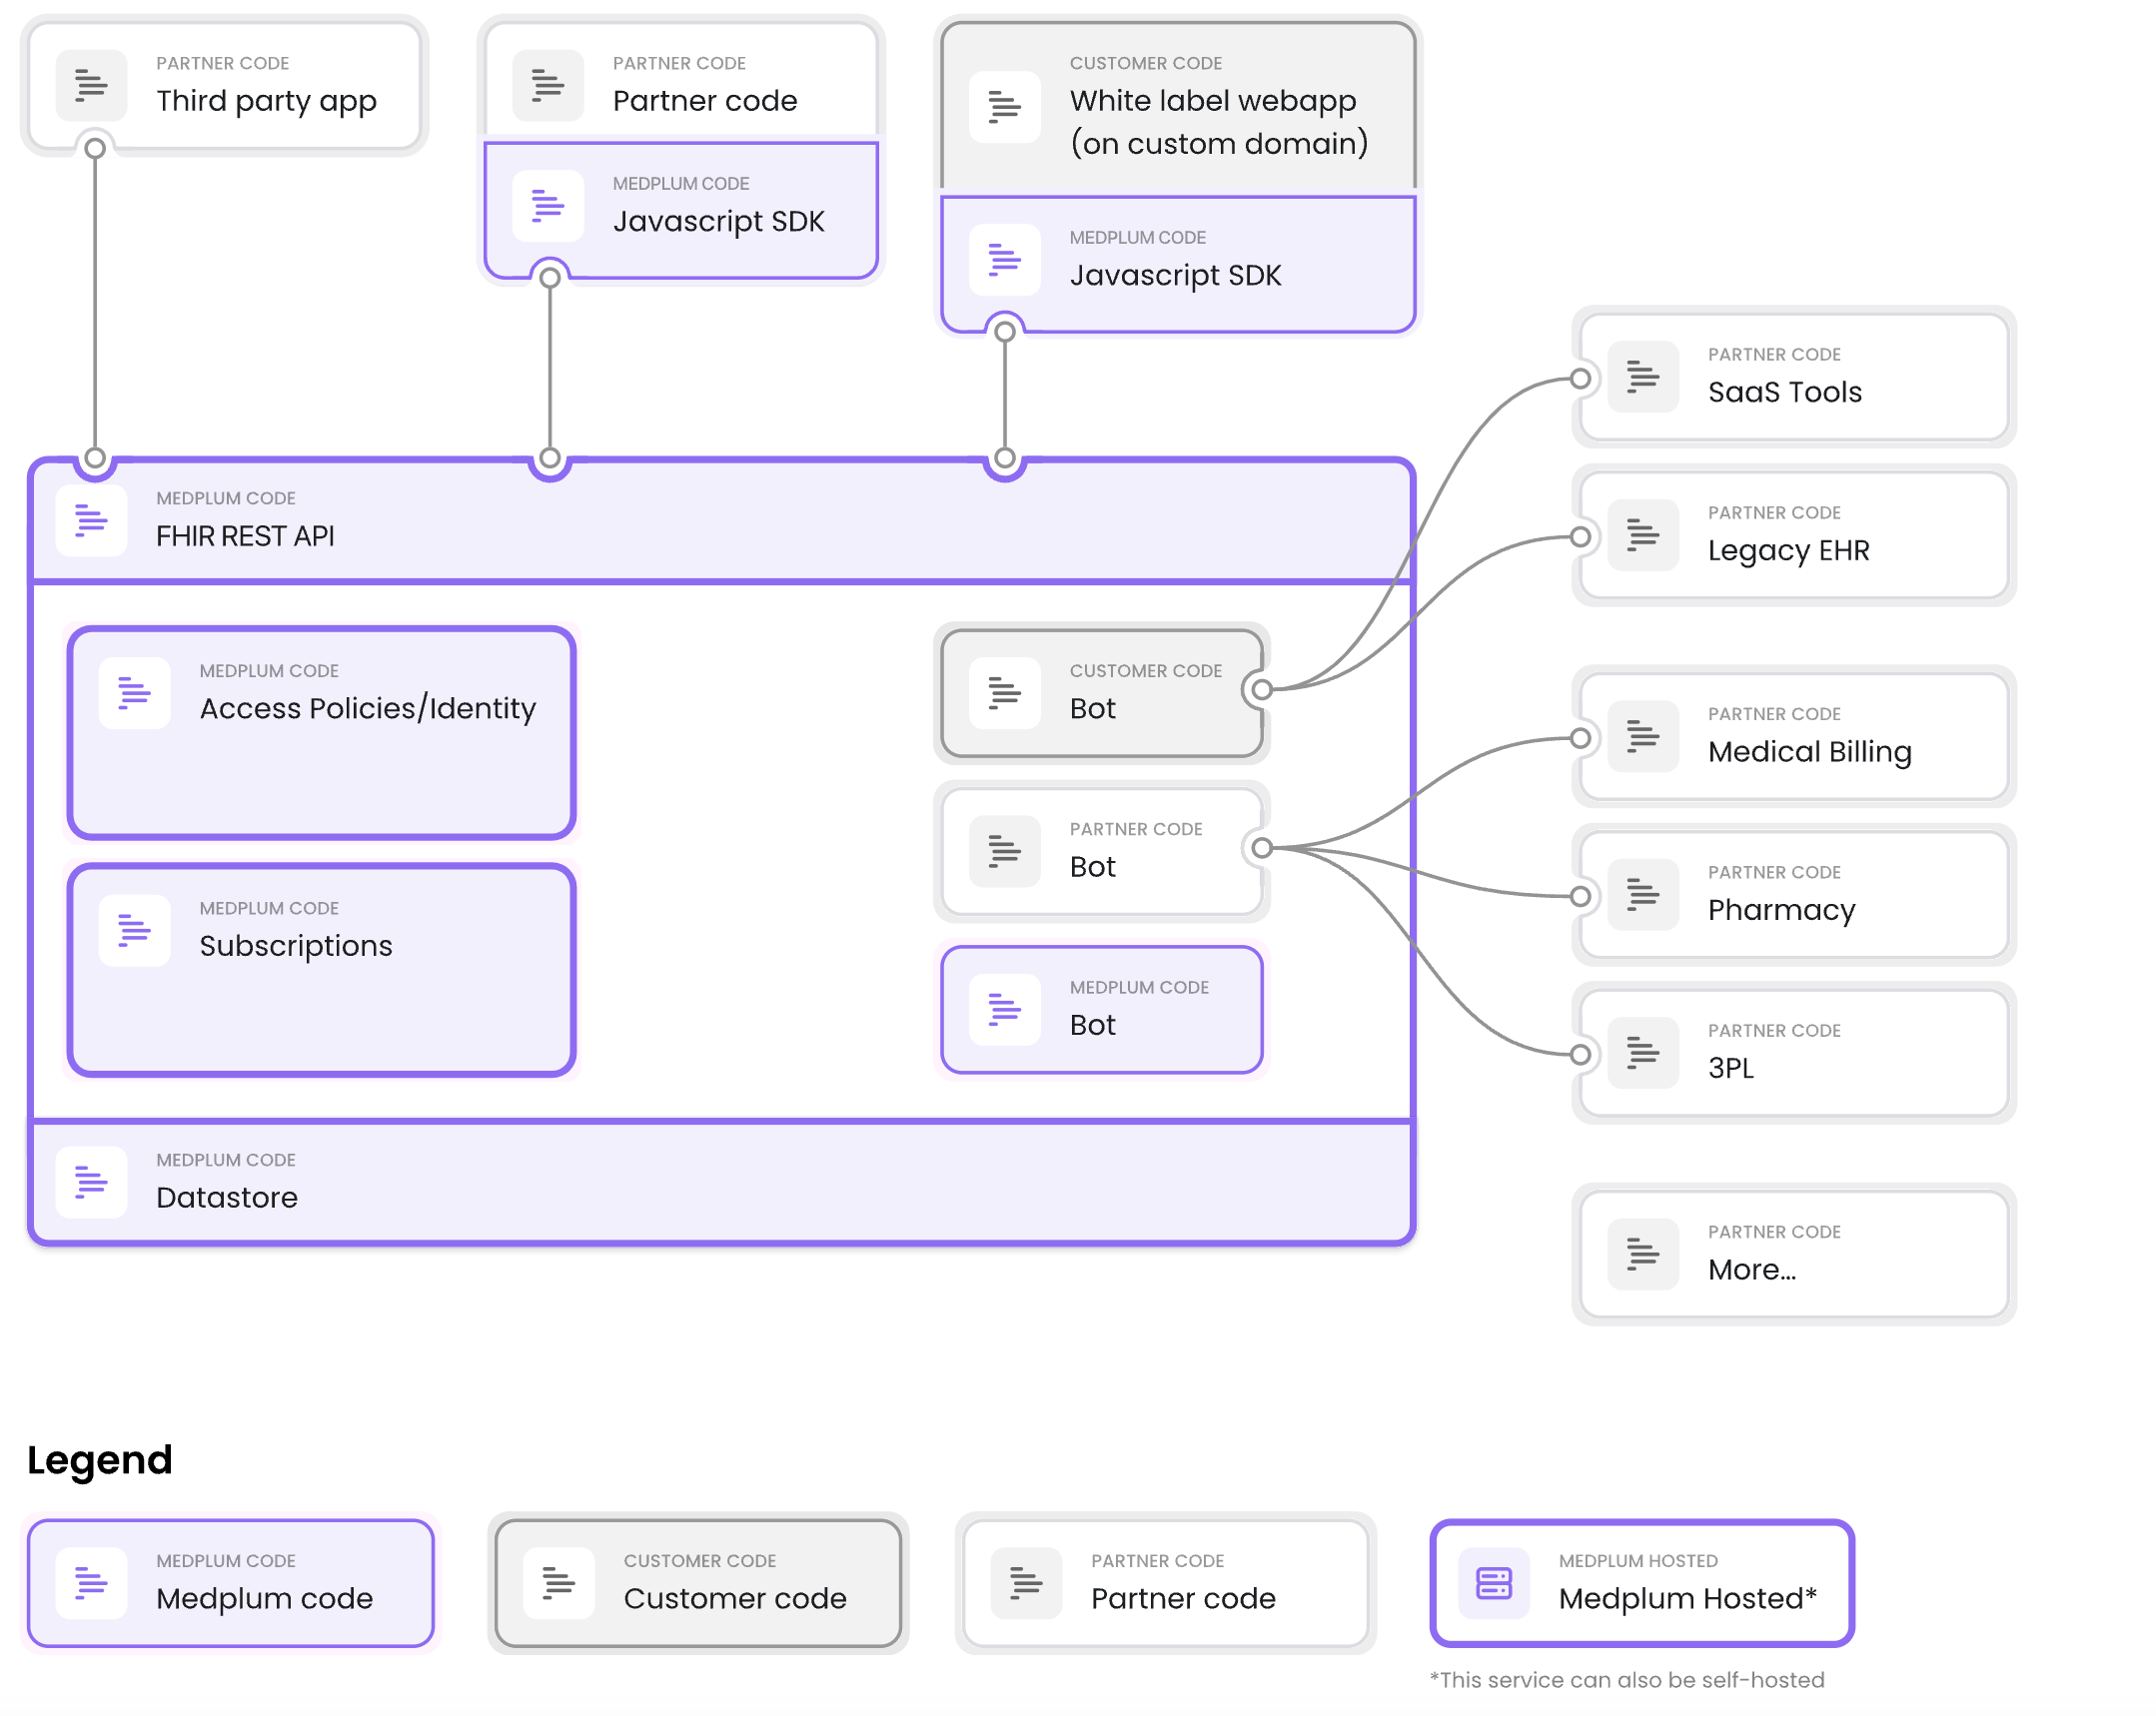Click the connector node on Pharmacy card
Image resolution: width=2156 pixels, height=1716 pixels.
[x=1580, y=896]
